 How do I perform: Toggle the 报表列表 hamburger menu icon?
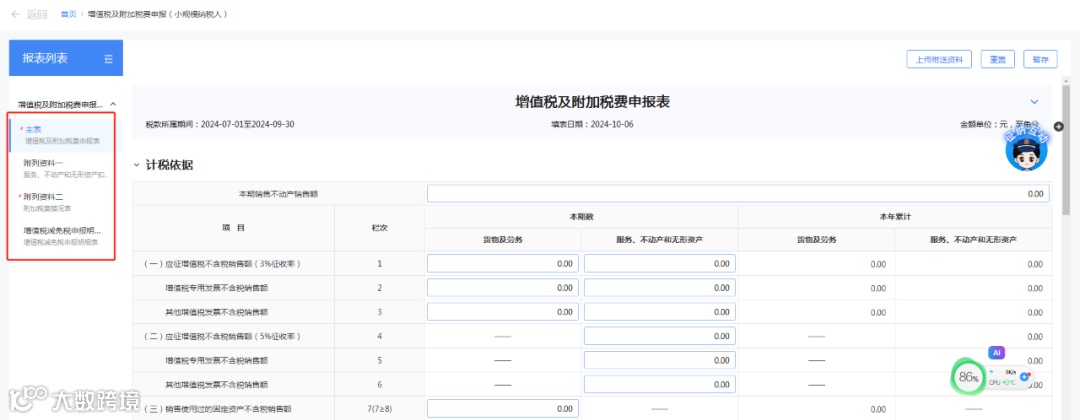108,59
